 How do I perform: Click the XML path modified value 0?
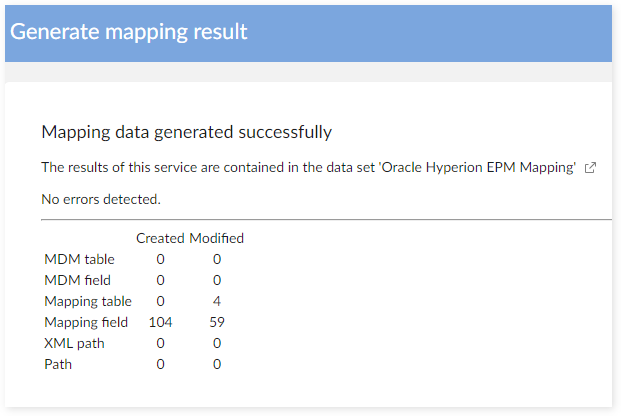coord(217,343)
